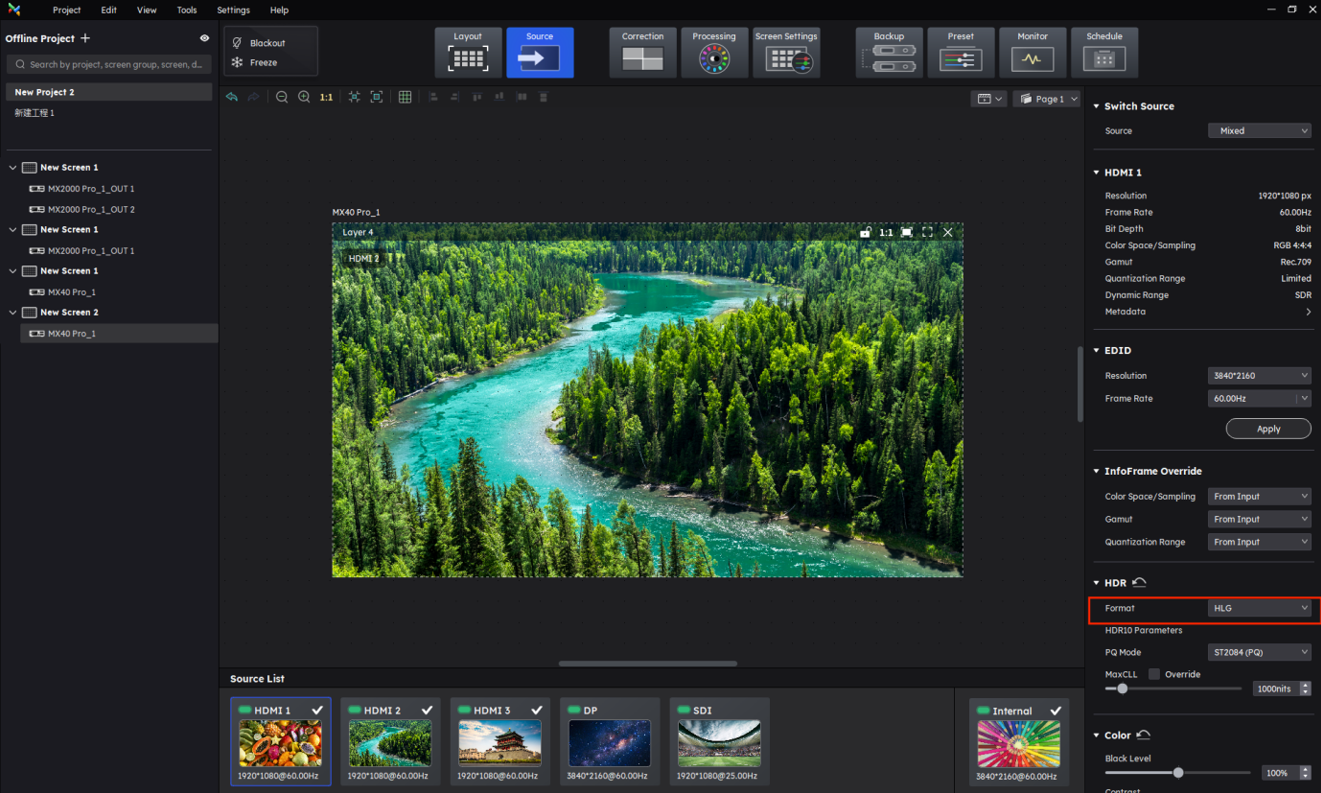Viewport: 1321px width, 793px height.
Task: Collapse the New Screen 2 tree node
Action: click(x=13, y=312)
